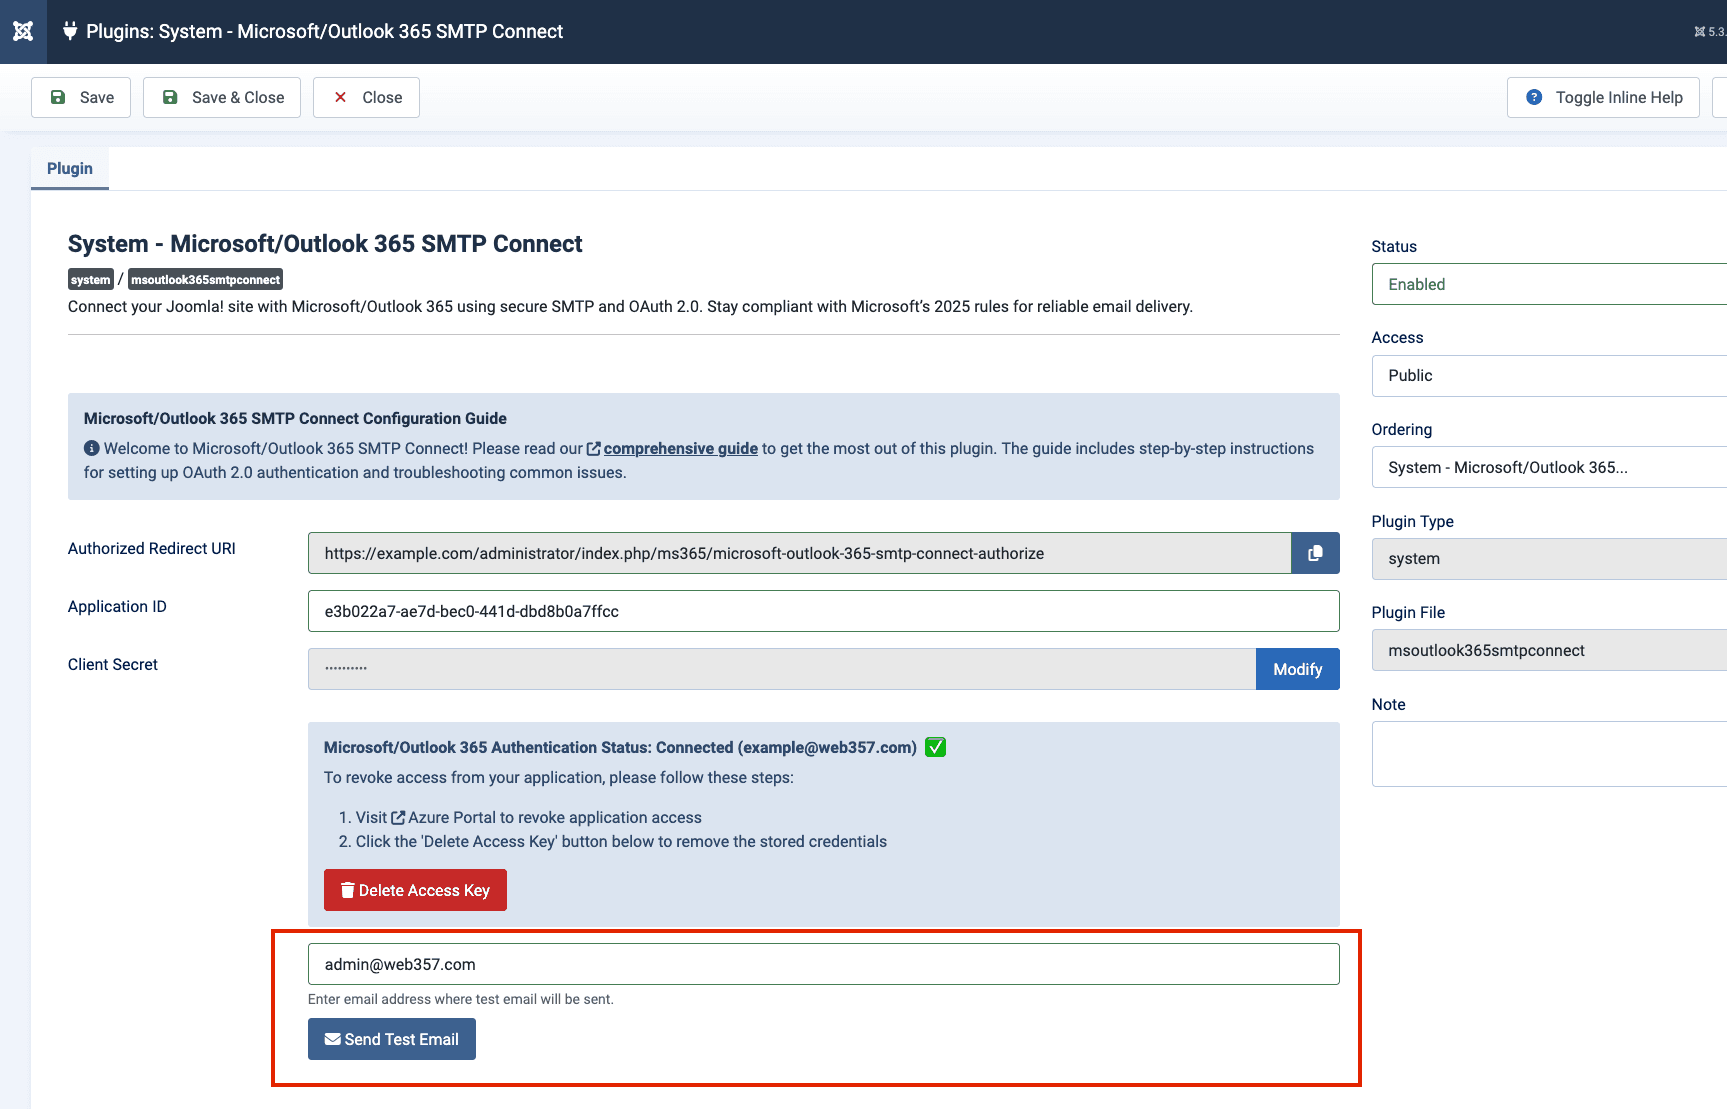The image size is (1727, 1109).
Task: Expand the Access dropdown
Action: (x=1548, y=376)
